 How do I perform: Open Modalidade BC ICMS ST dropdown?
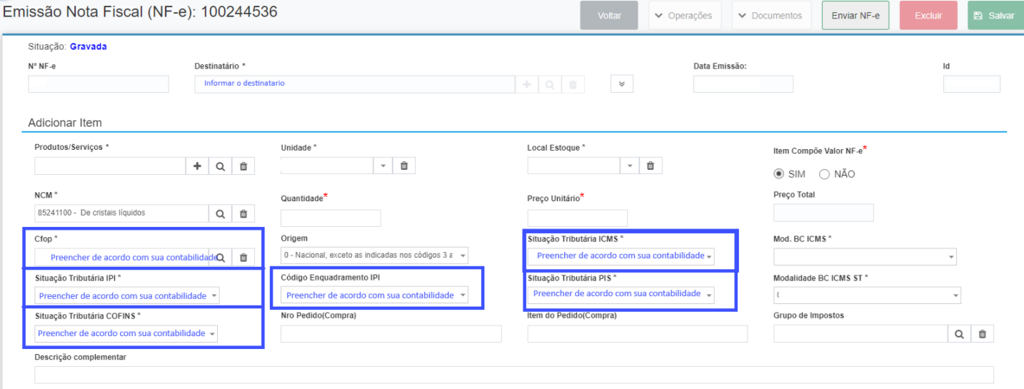pyautogui.click(x=867, y=296)
